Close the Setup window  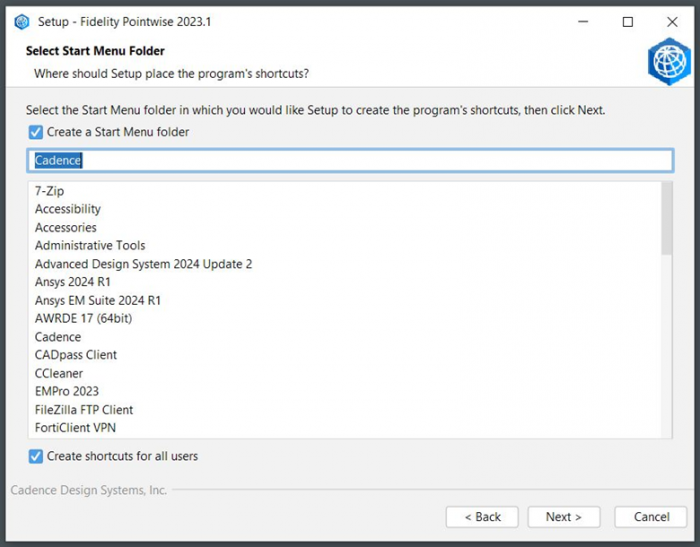point(672,21)
